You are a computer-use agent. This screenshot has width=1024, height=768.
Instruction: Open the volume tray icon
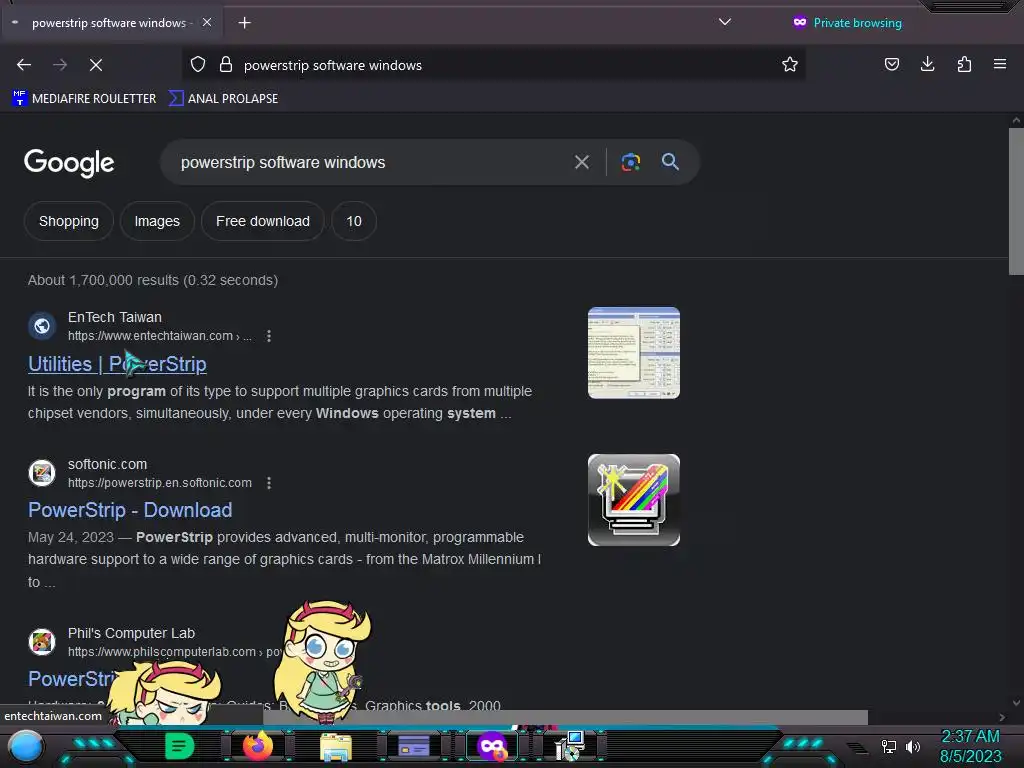click(x=912, y=746)
